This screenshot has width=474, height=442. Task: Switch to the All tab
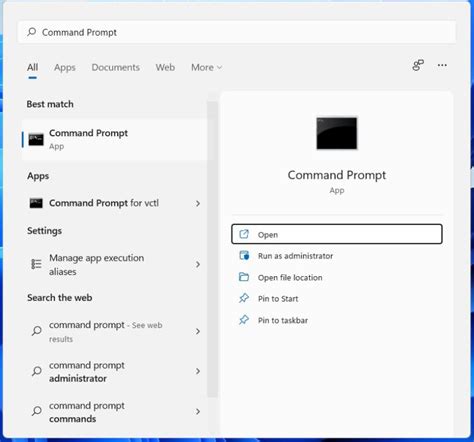click(32, 67)
